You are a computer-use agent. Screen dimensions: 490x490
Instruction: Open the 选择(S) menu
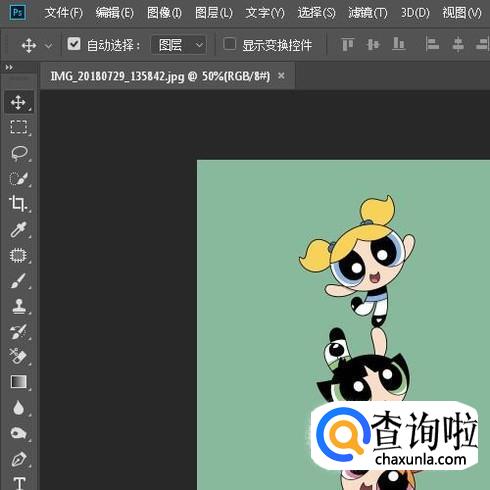click(x=316, y=13)
